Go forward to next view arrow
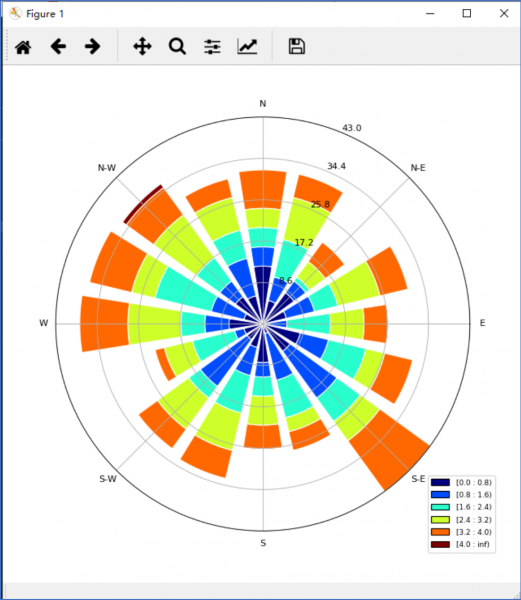The image size is (521, 600). pos(93,47)
